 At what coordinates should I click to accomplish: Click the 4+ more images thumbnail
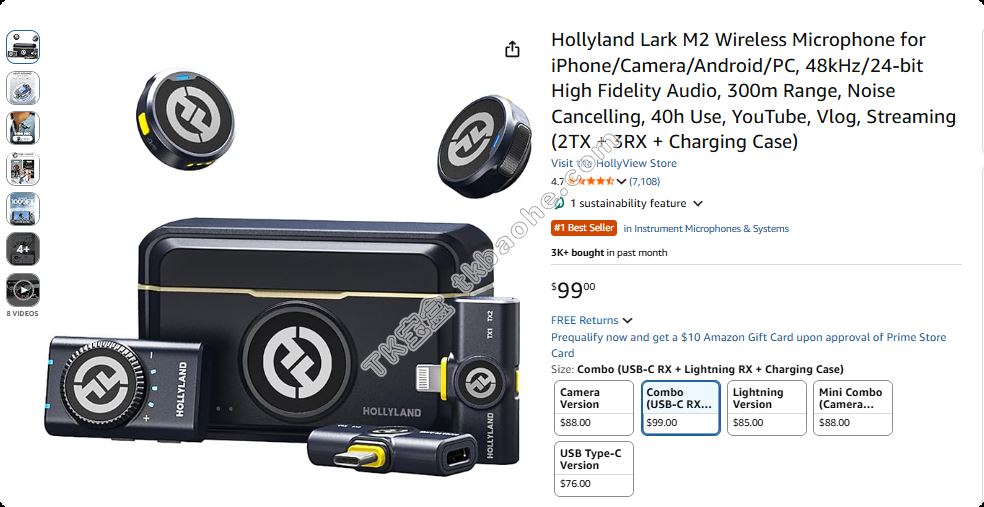tap(23, 249)
